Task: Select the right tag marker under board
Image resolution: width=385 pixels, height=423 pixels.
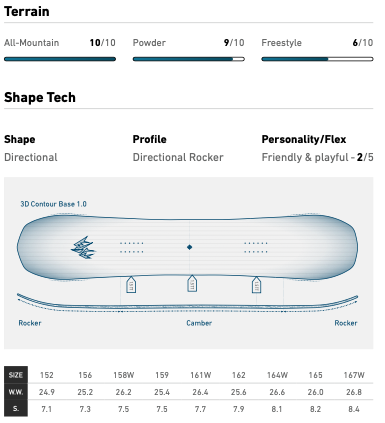Action: coord(256,285)
